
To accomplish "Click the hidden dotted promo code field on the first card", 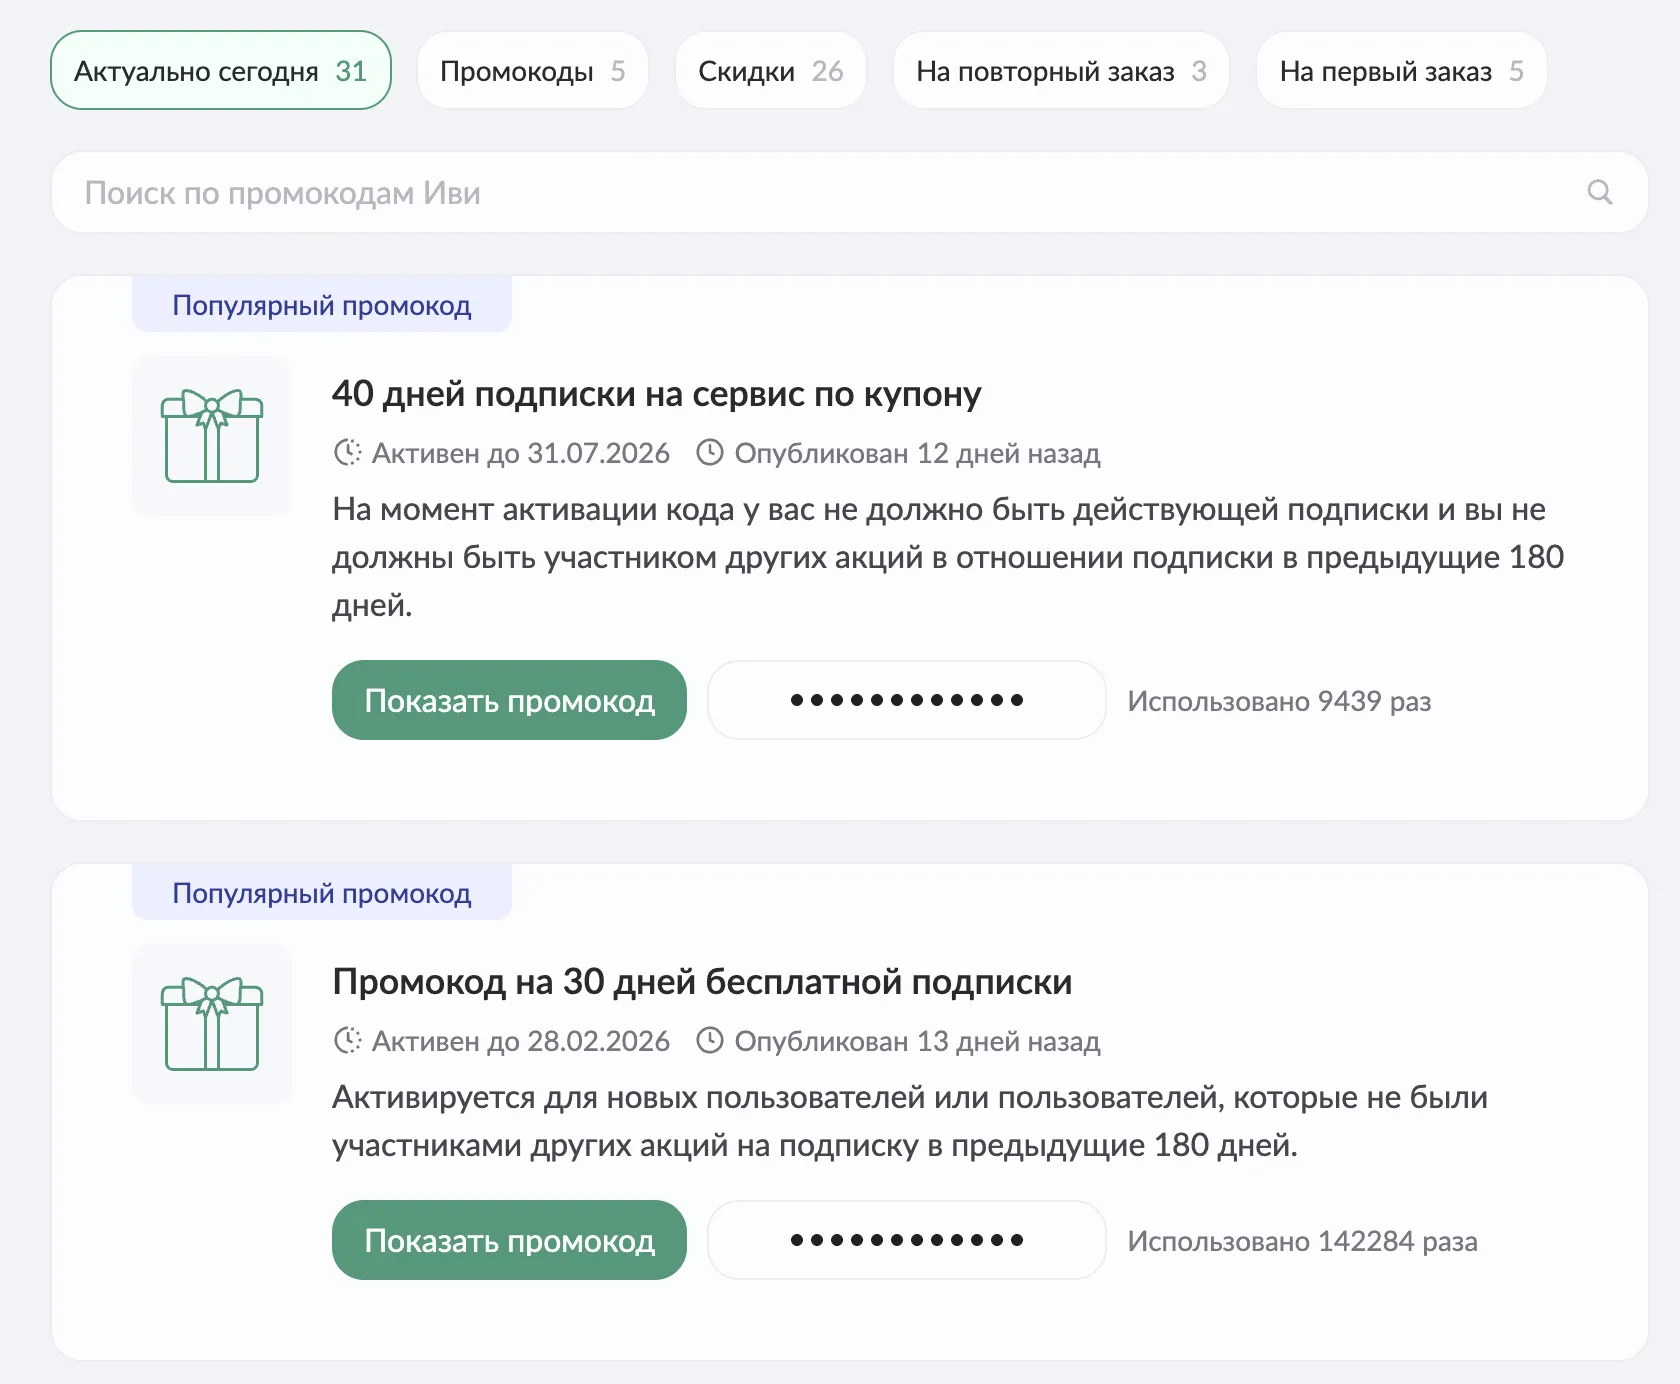I will pos(905,700).
